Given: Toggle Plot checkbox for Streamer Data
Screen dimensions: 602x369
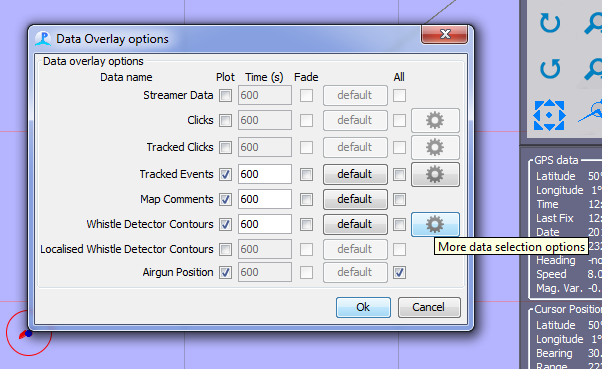Looking at the screenshot, I should (x=225, y=96).
